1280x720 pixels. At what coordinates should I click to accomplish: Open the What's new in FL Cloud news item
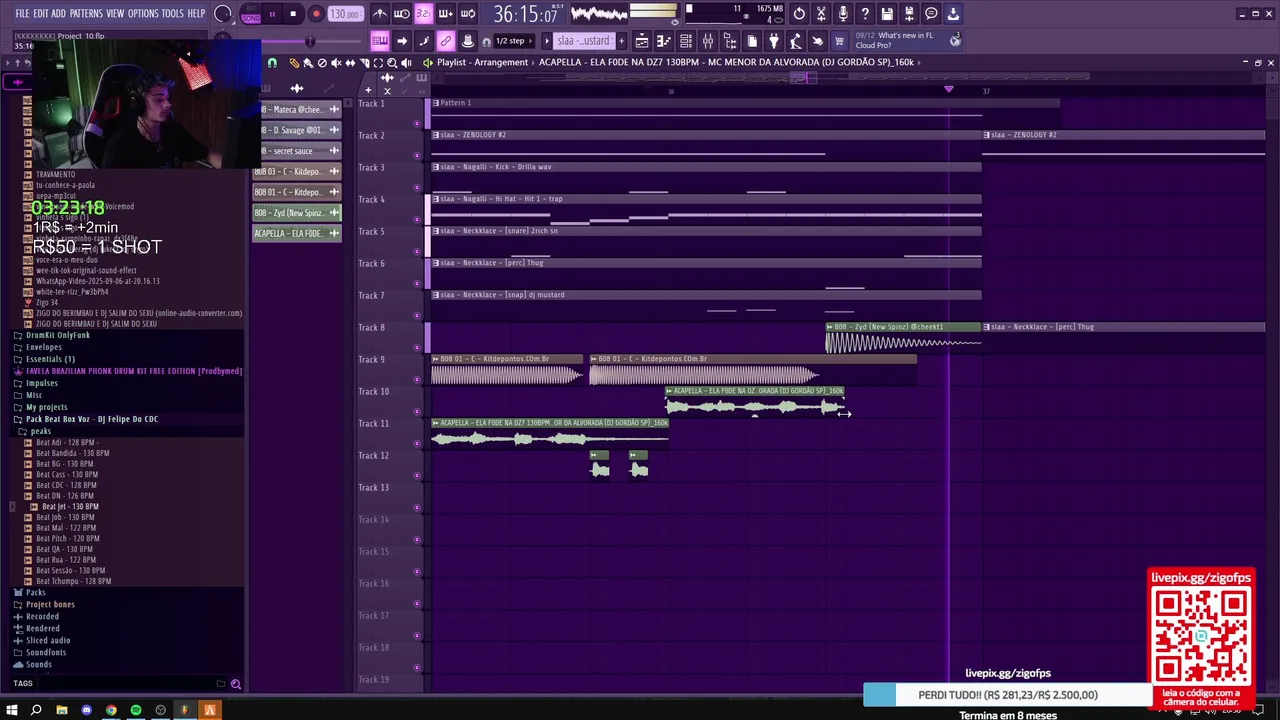click(908, 41)
